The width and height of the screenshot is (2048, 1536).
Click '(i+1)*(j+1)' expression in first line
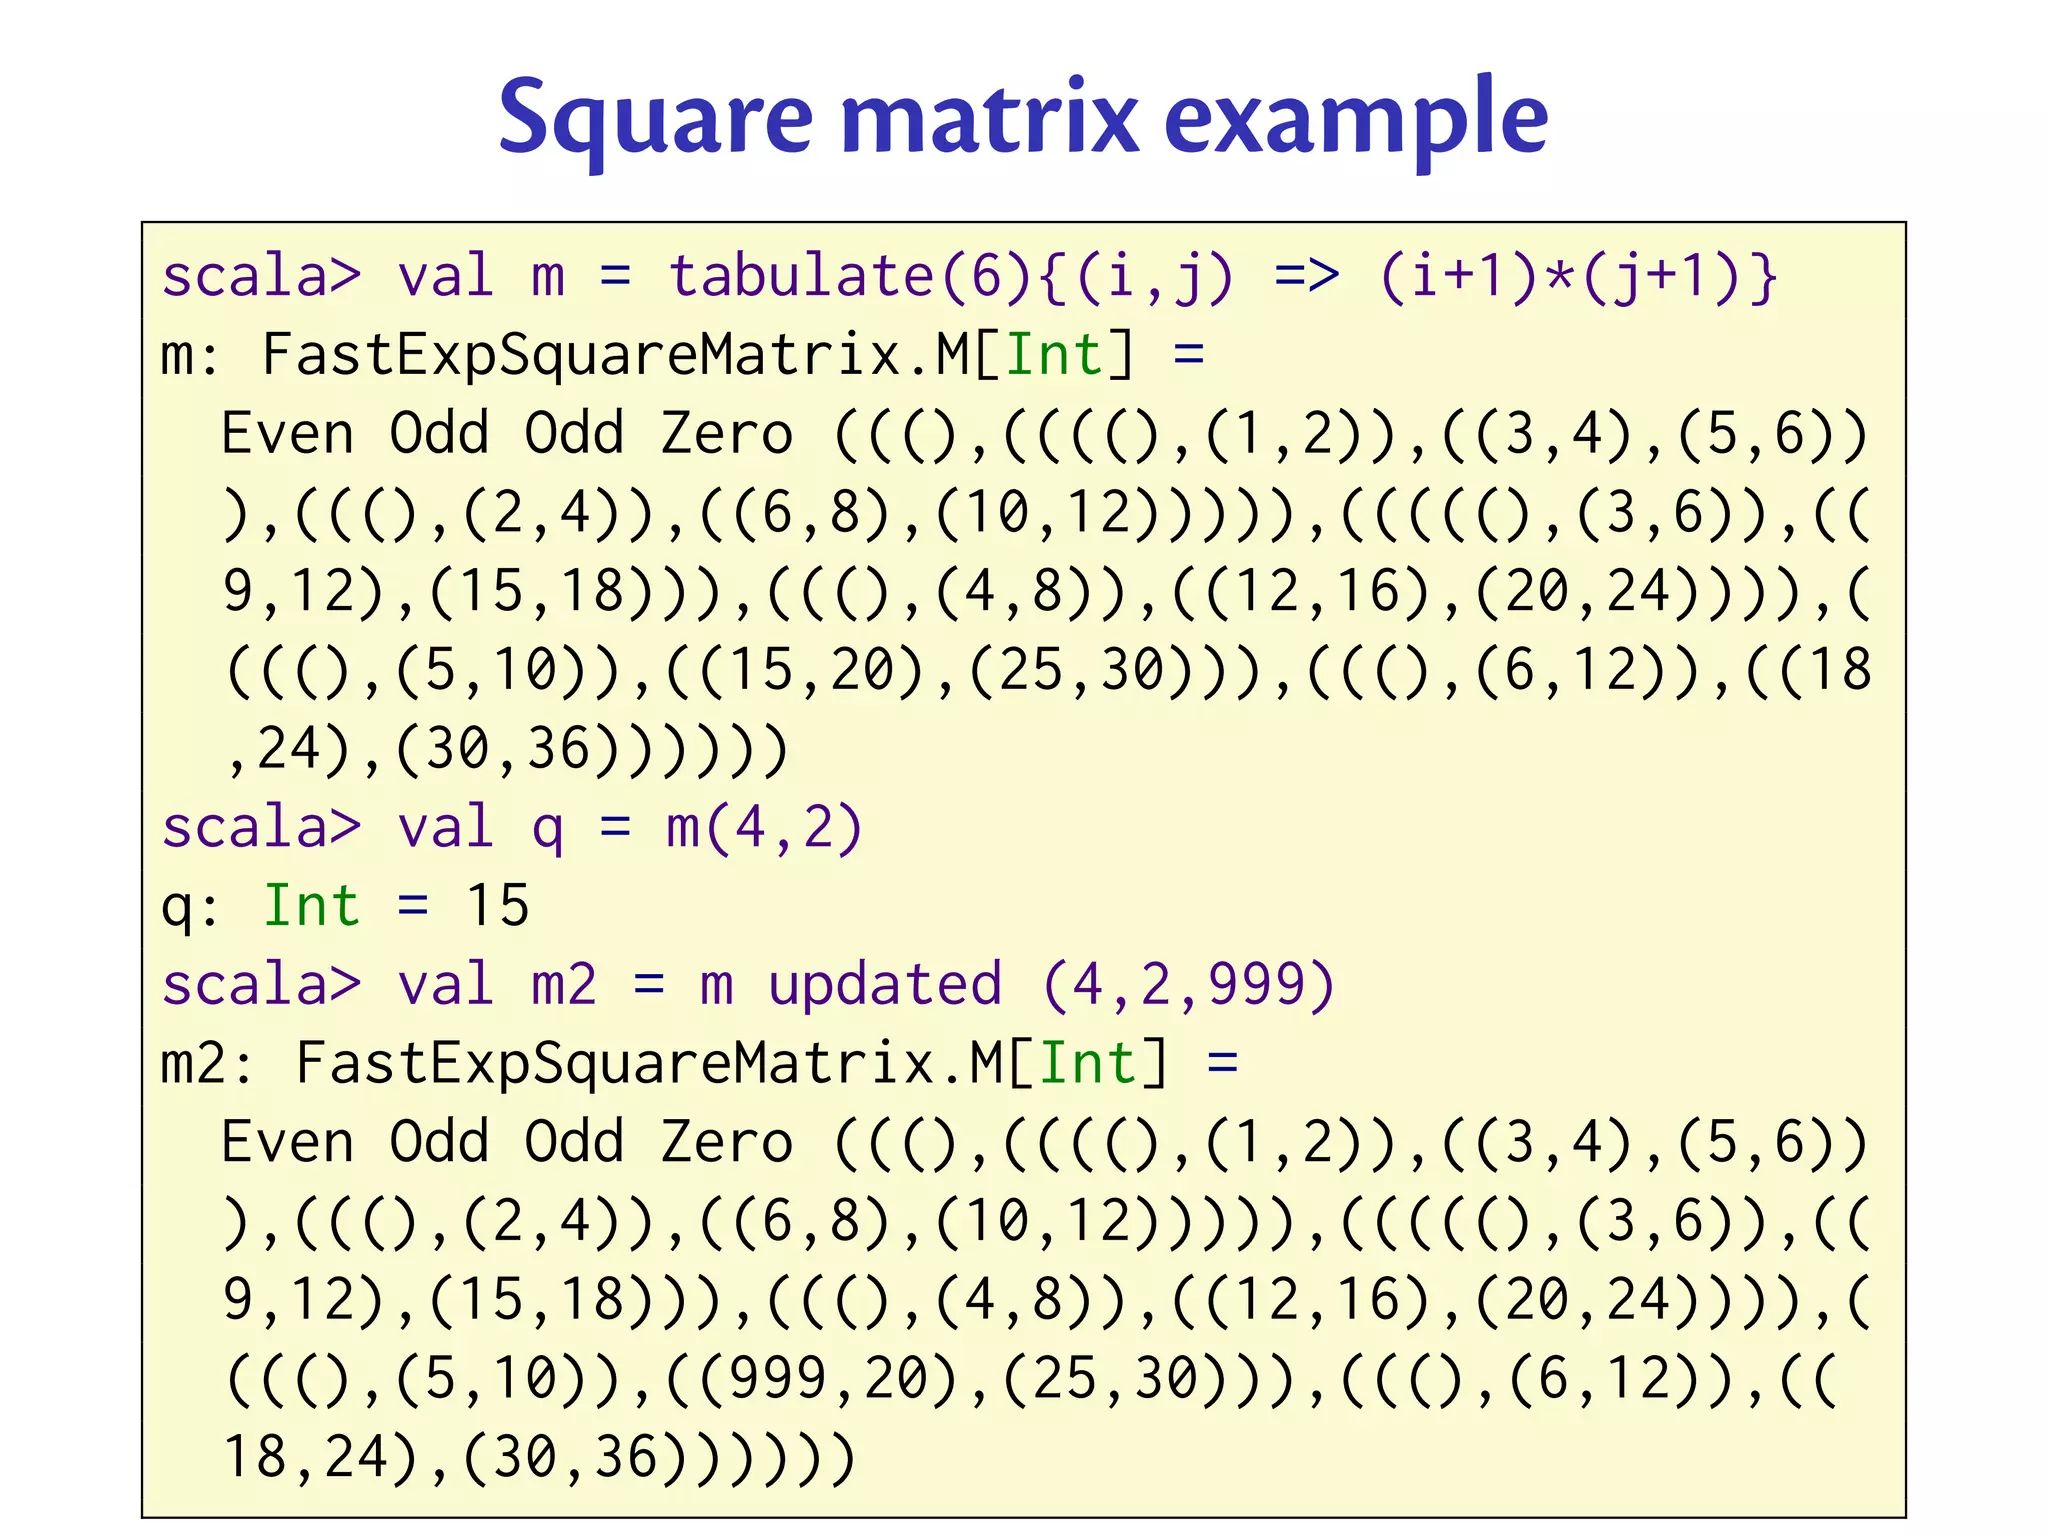[x=1560, y=276]
